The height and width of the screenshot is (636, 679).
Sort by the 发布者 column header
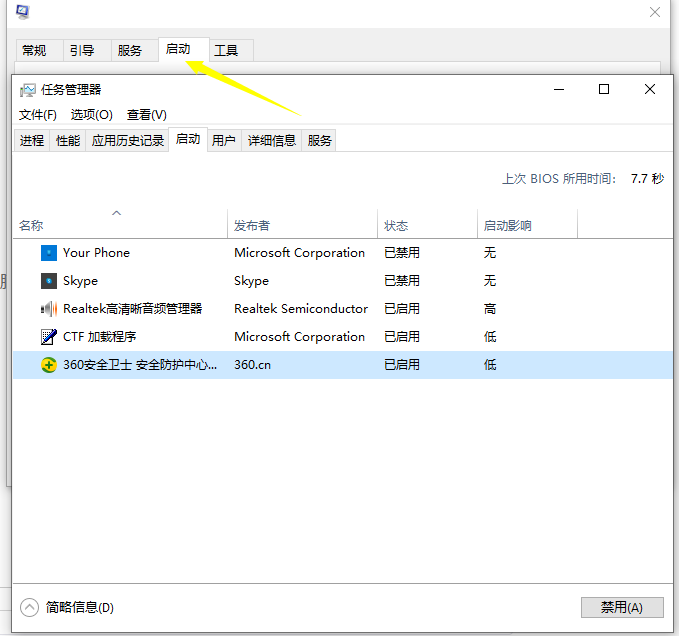(302, 224)
